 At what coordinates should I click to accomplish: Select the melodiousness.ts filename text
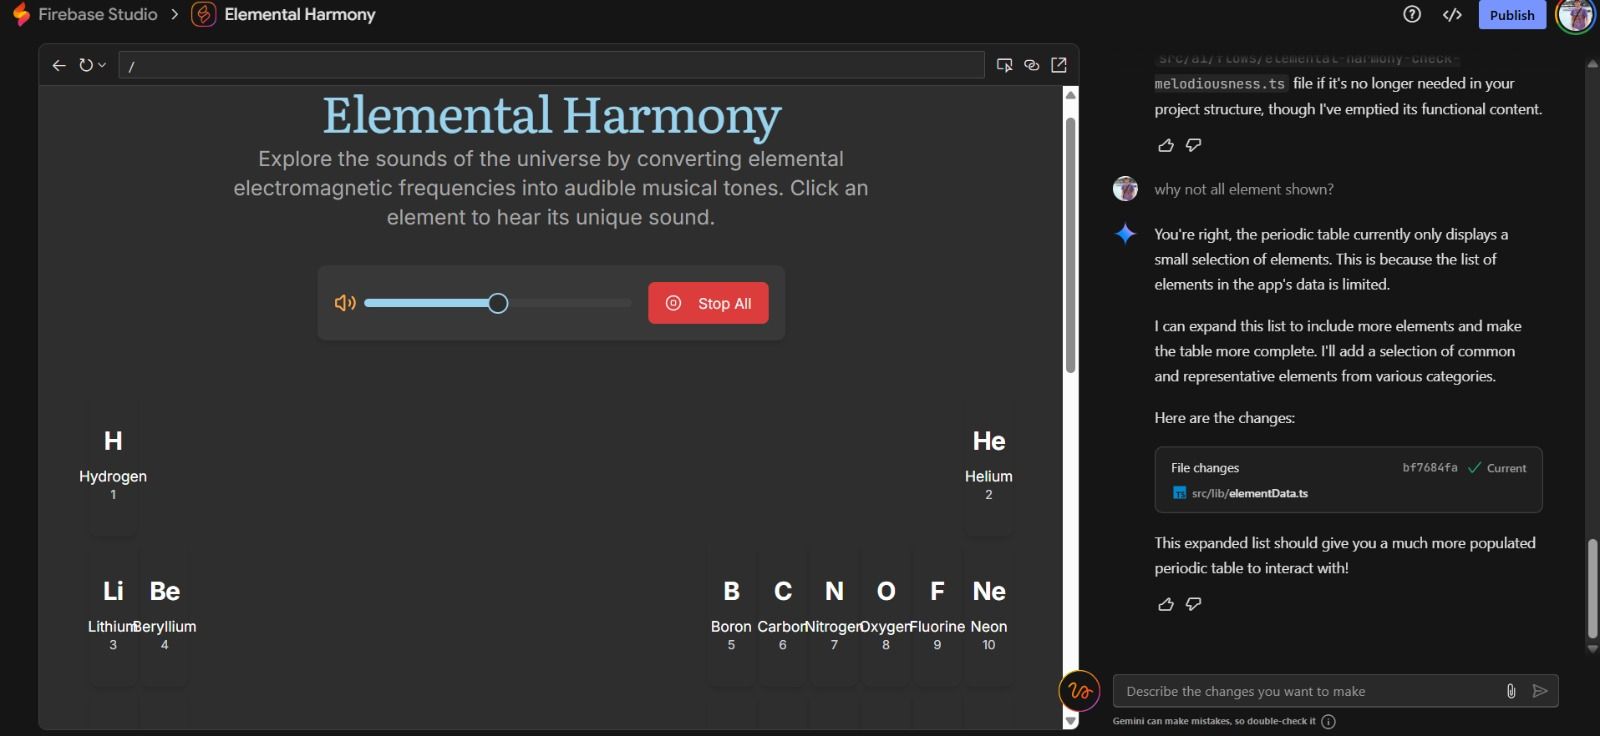[1220, 84]
